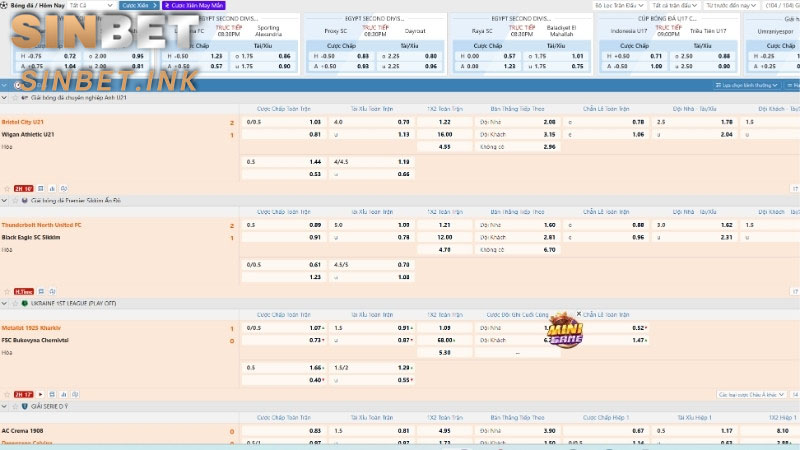Star the Giải Serie D Ý header

point(15,406)
